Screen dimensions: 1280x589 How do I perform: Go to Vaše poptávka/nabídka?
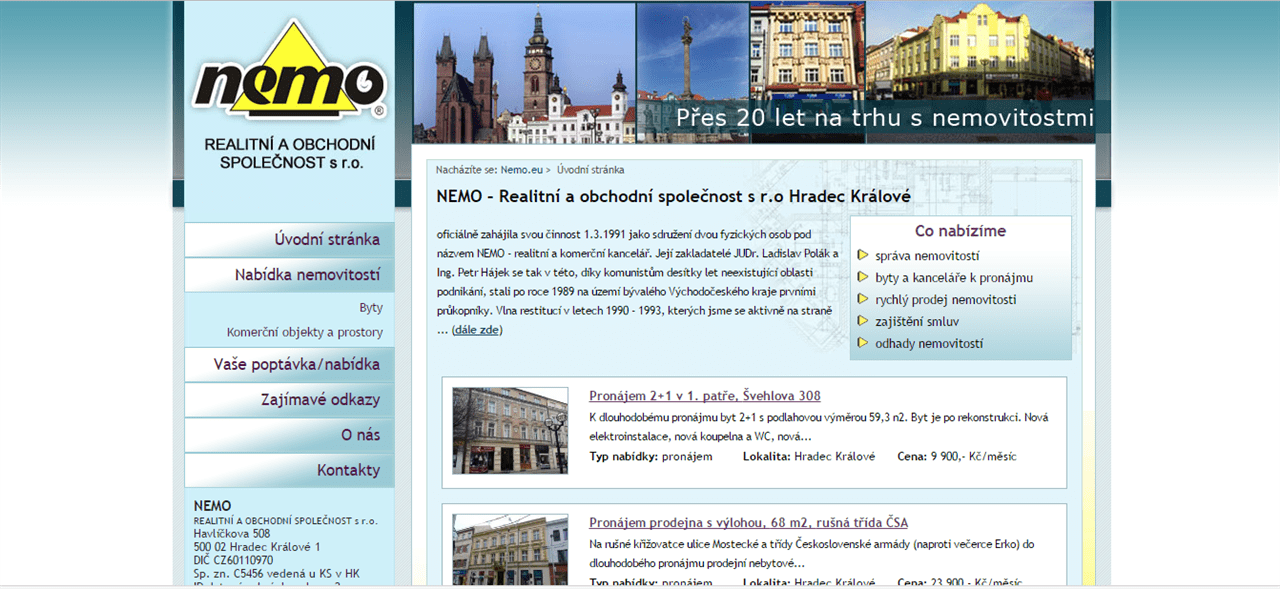[289, 365]
